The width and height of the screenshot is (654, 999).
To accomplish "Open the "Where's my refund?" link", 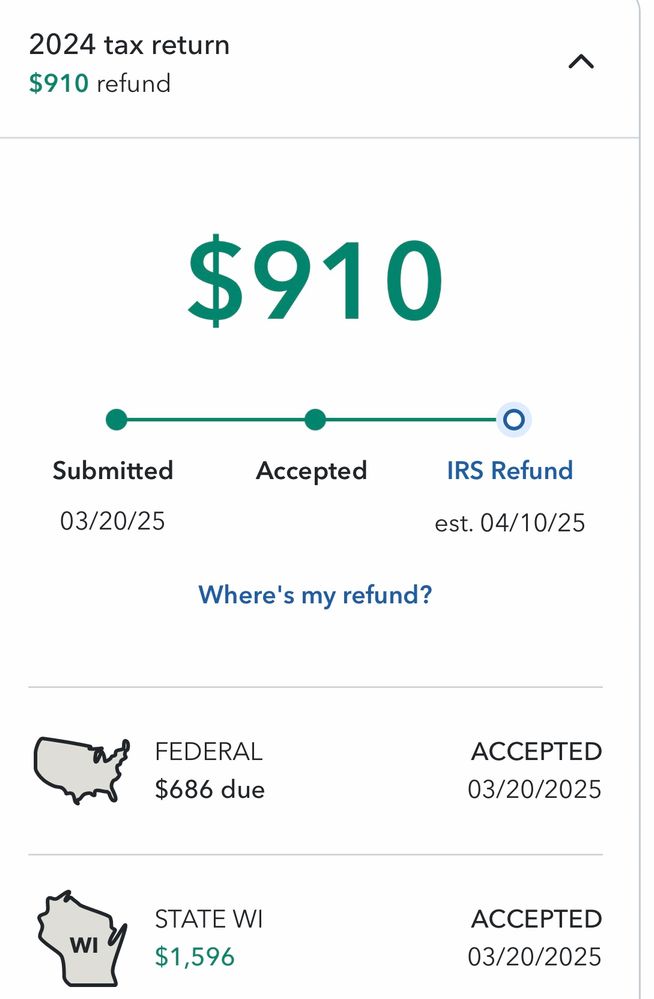I will click(315, 595).
